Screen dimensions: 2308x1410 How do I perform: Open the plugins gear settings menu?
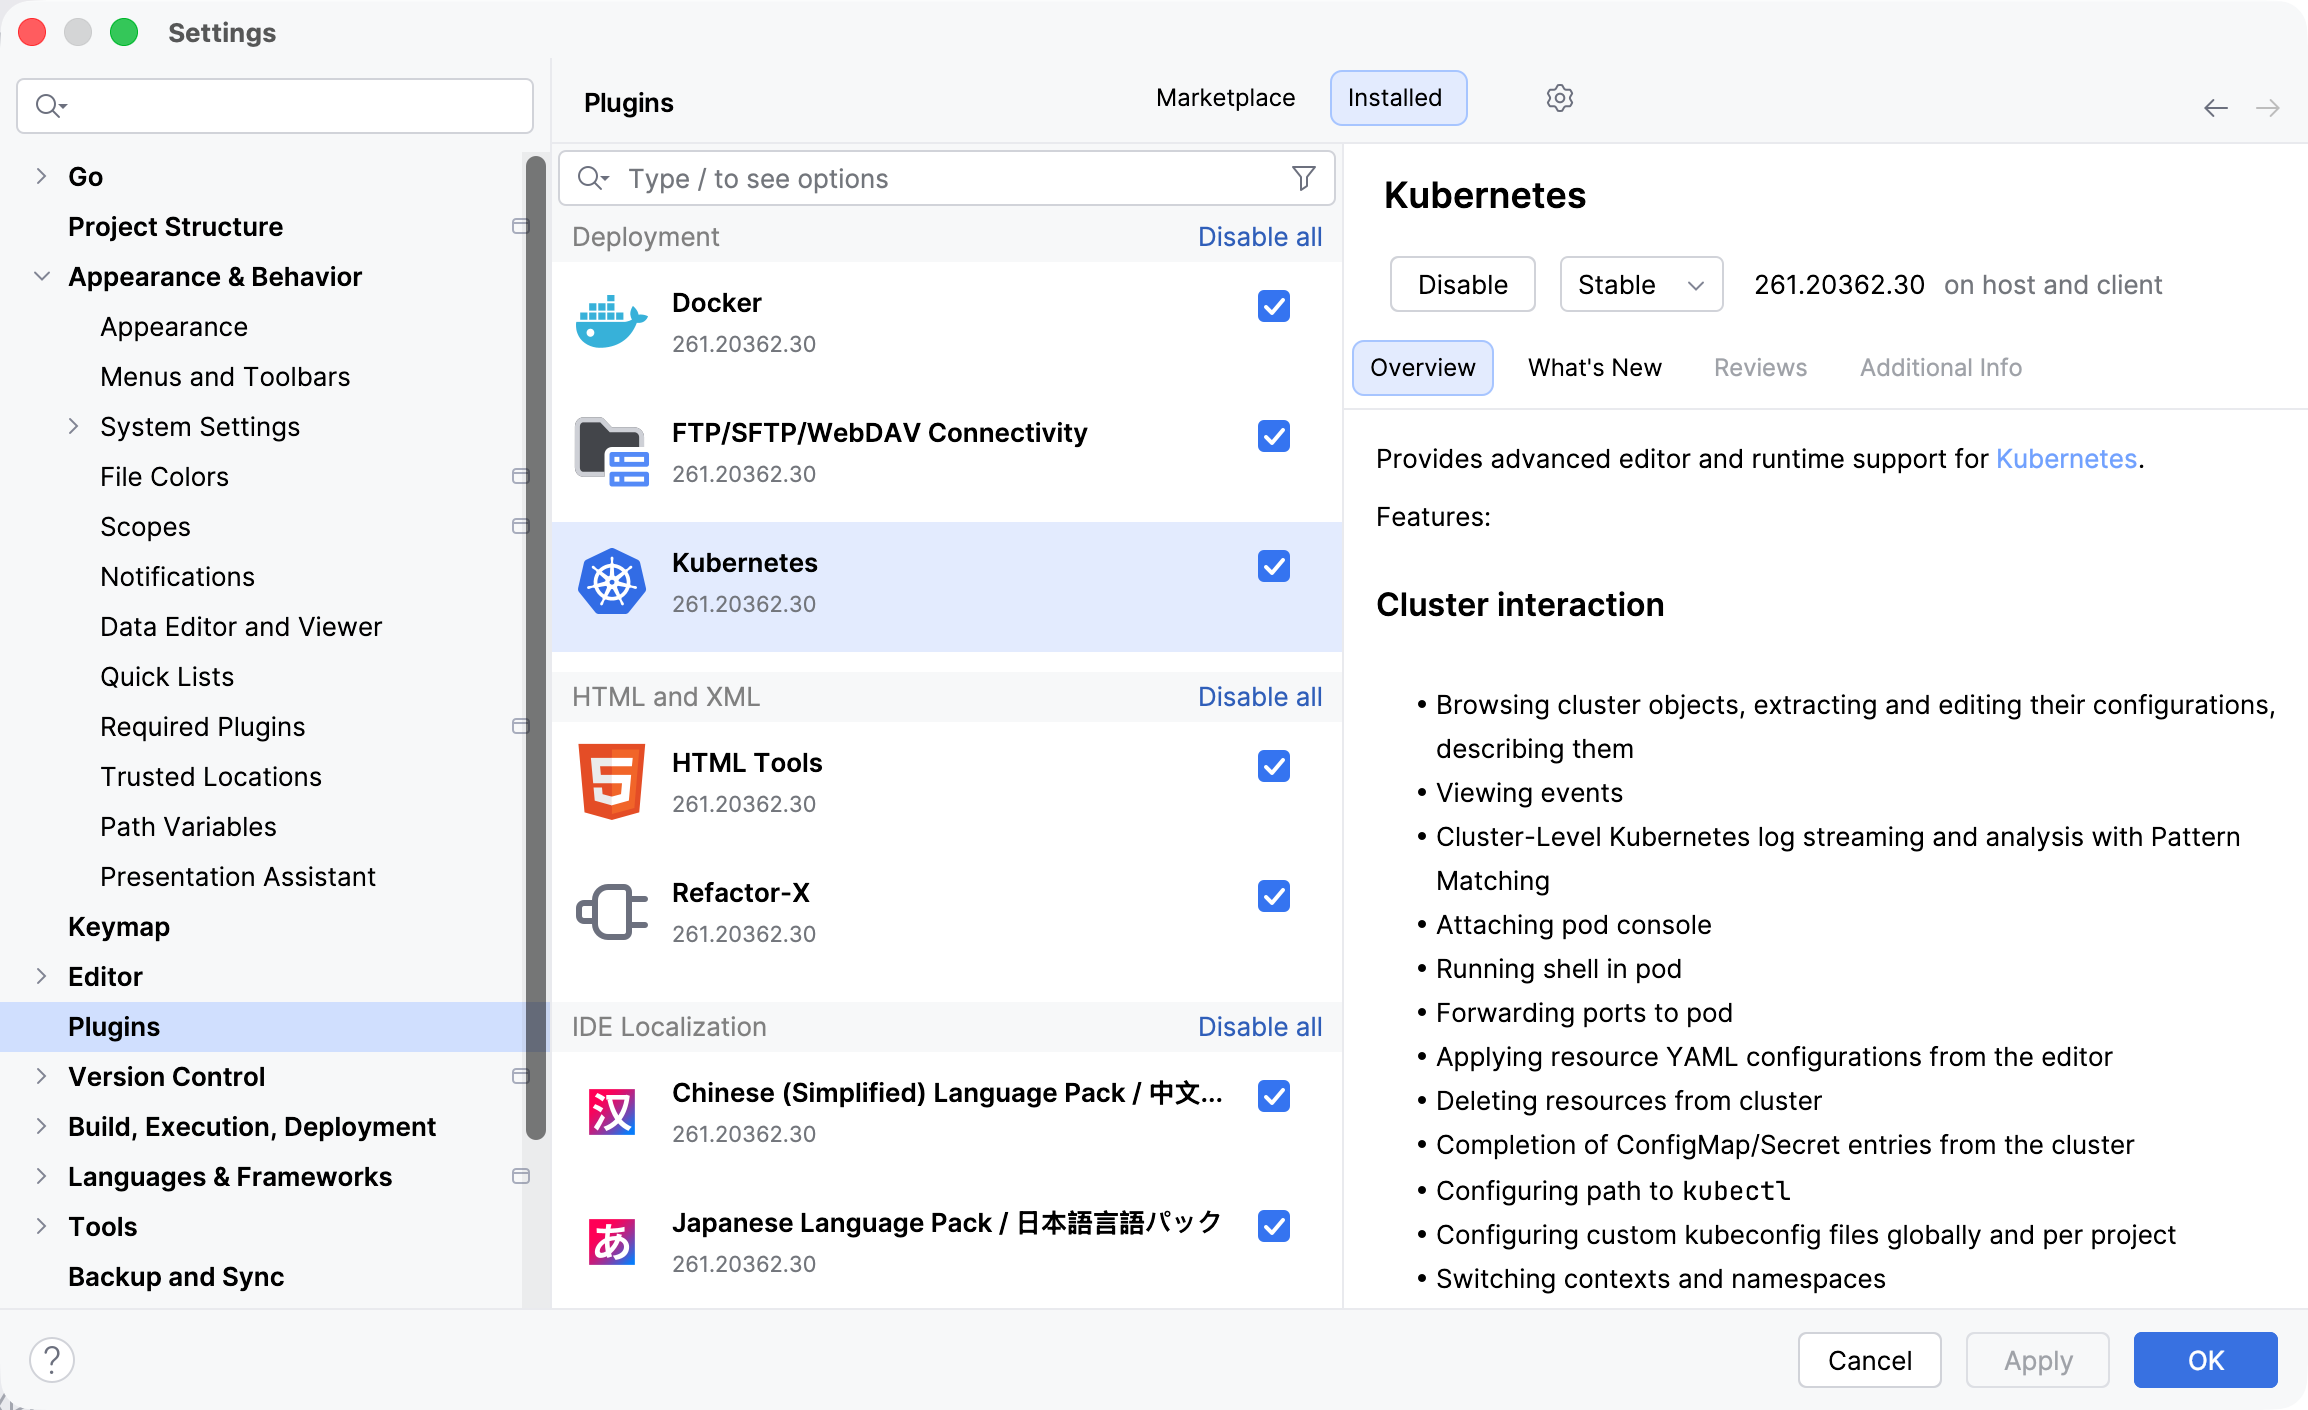tap(1559, 98)
